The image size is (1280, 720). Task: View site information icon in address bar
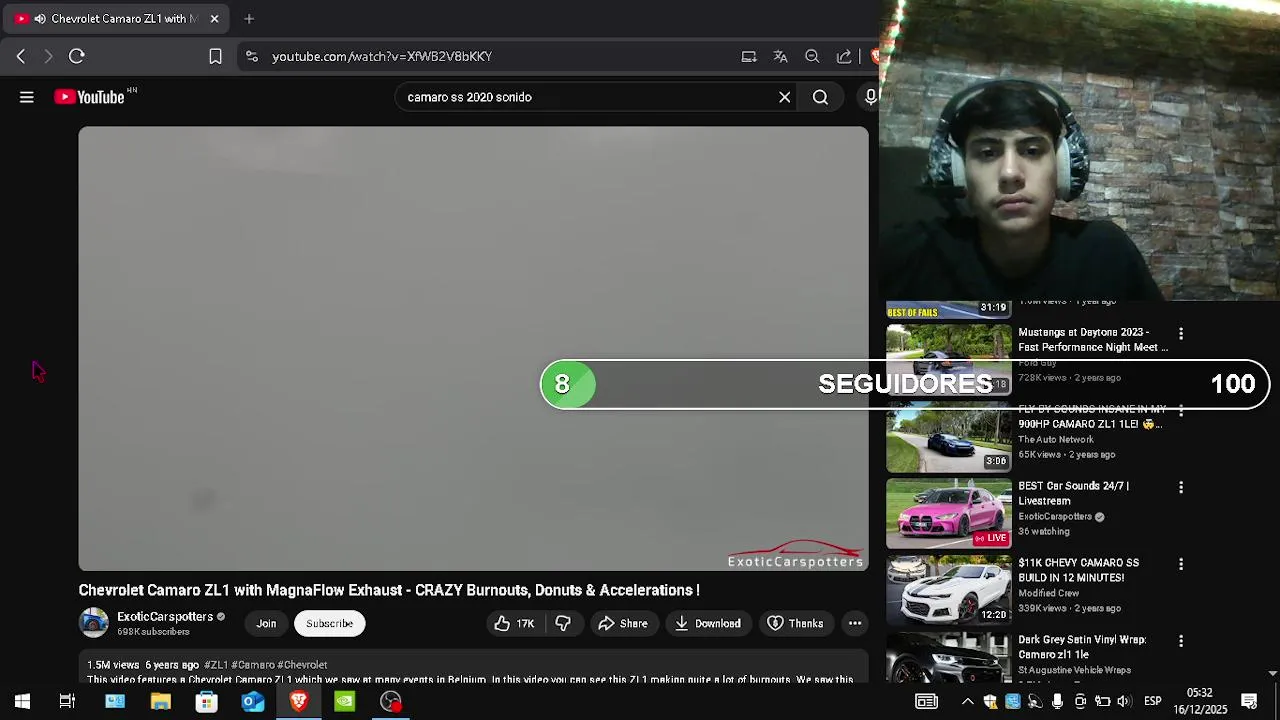(251, 56)
